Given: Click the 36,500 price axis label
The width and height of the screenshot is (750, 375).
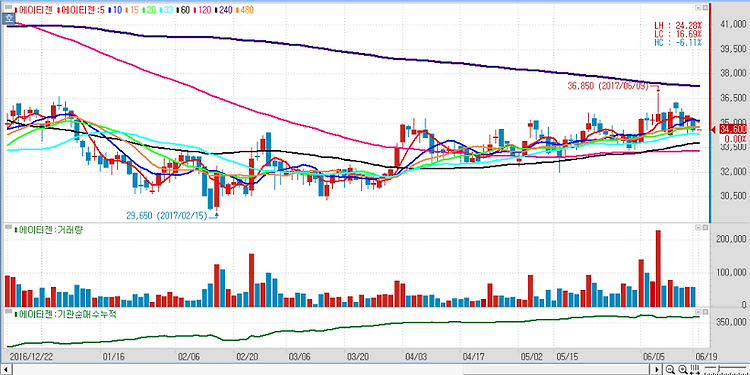Looking at the screenshot, I should 732,98.
